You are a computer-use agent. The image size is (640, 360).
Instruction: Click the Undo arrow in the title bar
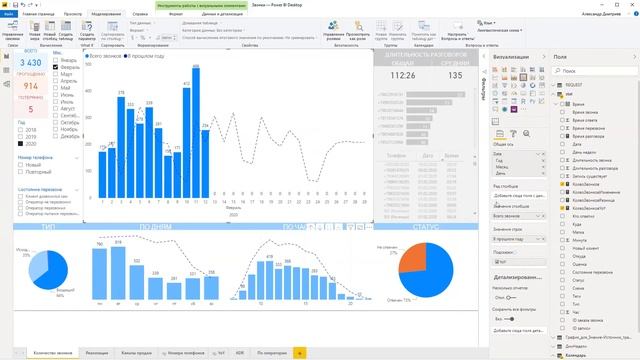point(22,5)
